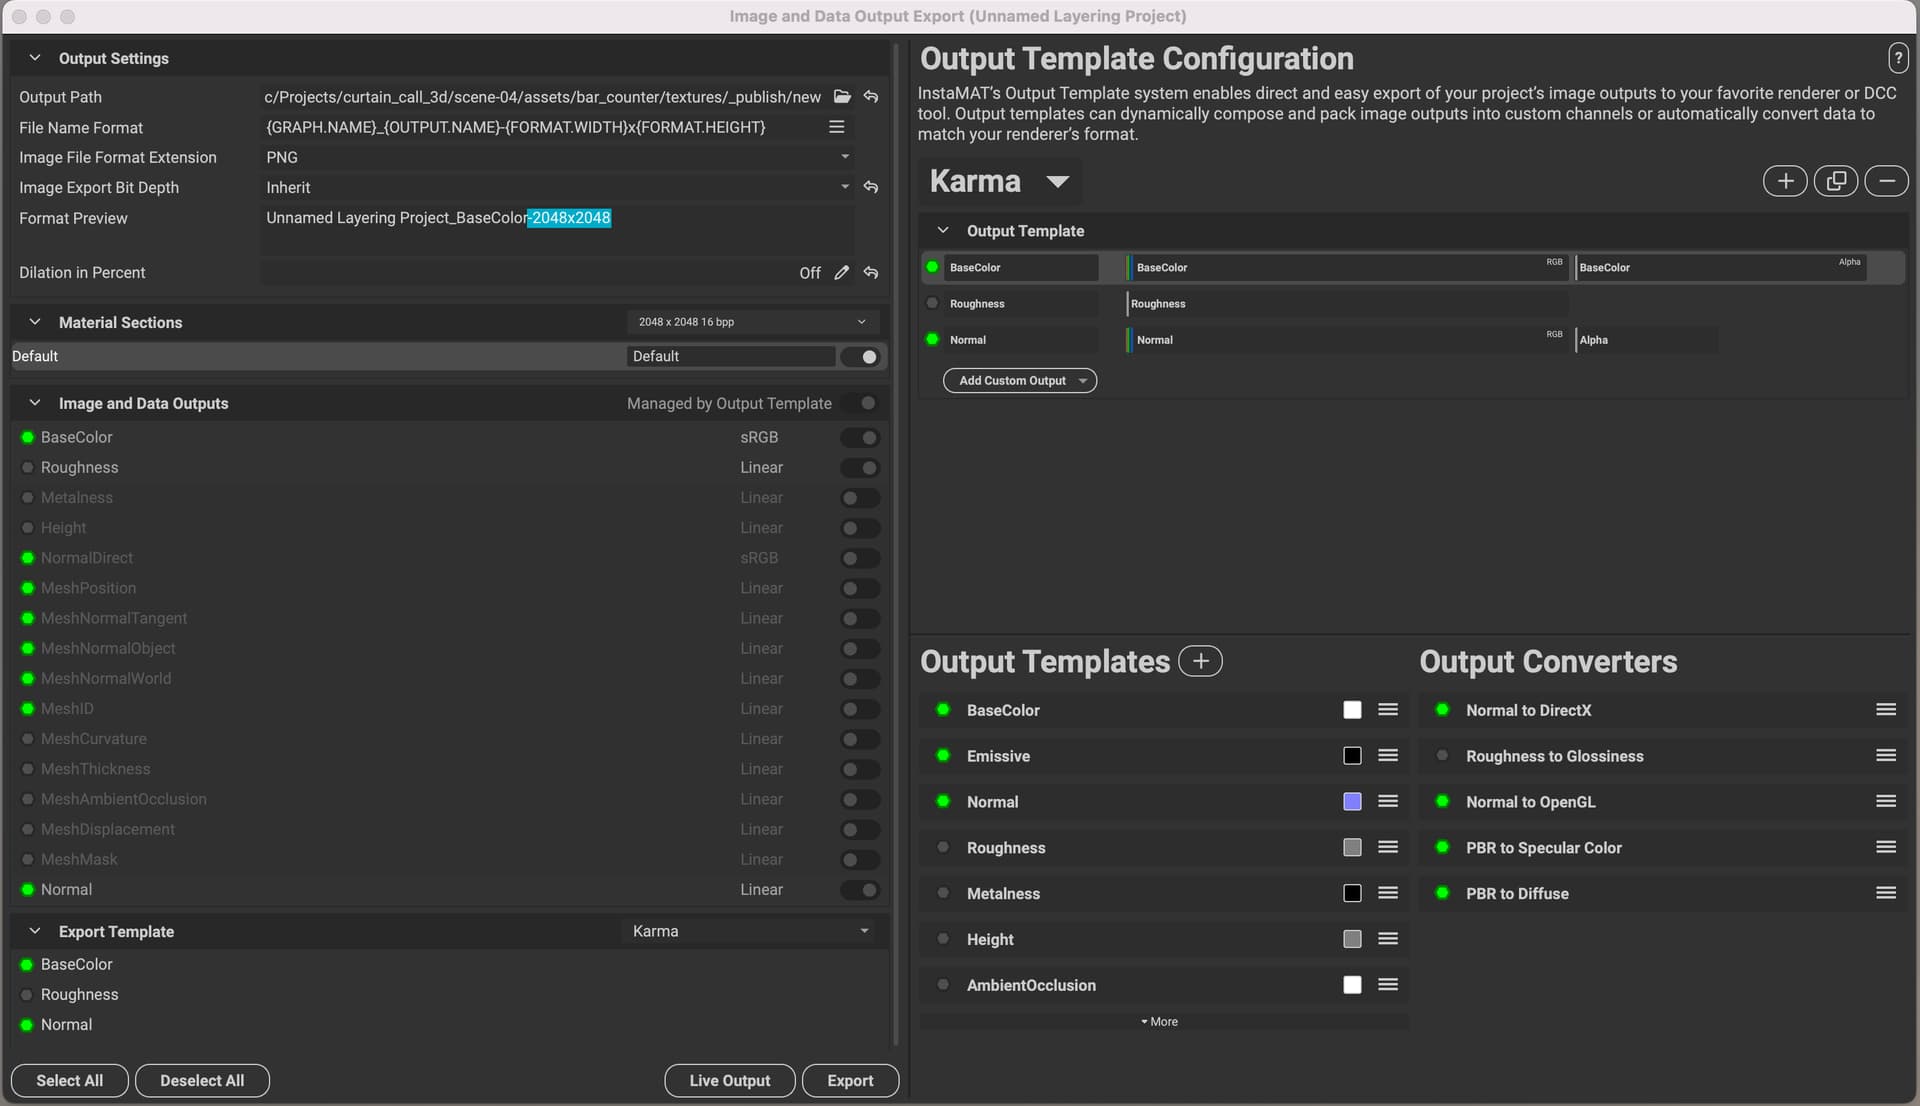
Task: Open the help question mark icon
Action: click(x=1897, y=58)
